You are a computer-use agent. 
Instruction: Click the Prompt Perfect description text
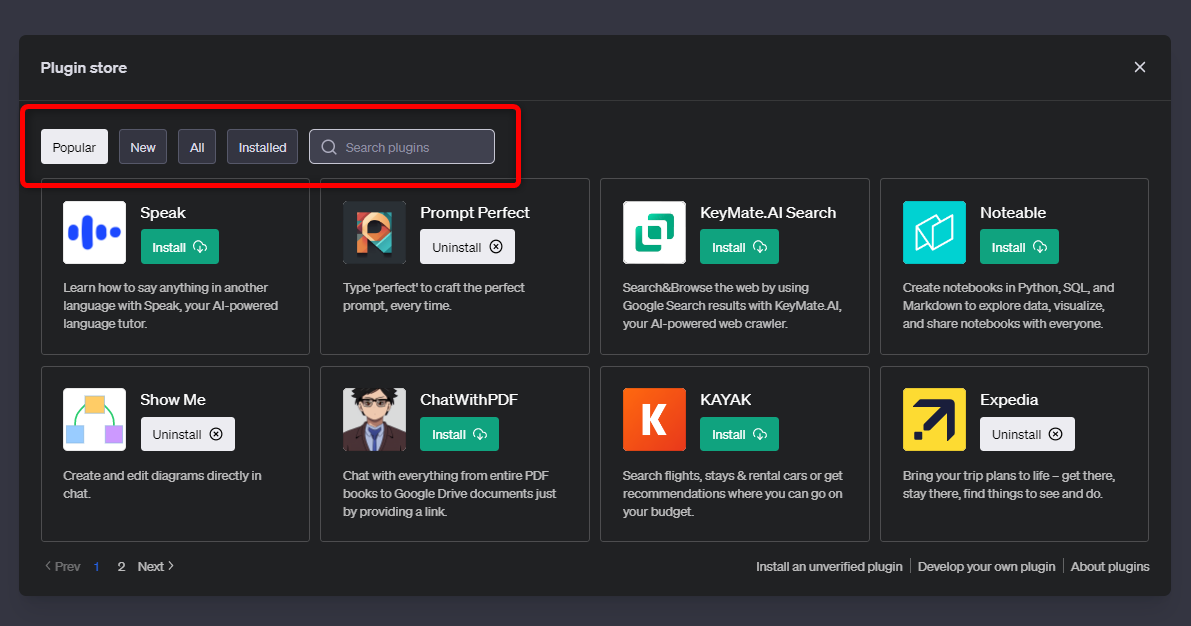point(434,296)
